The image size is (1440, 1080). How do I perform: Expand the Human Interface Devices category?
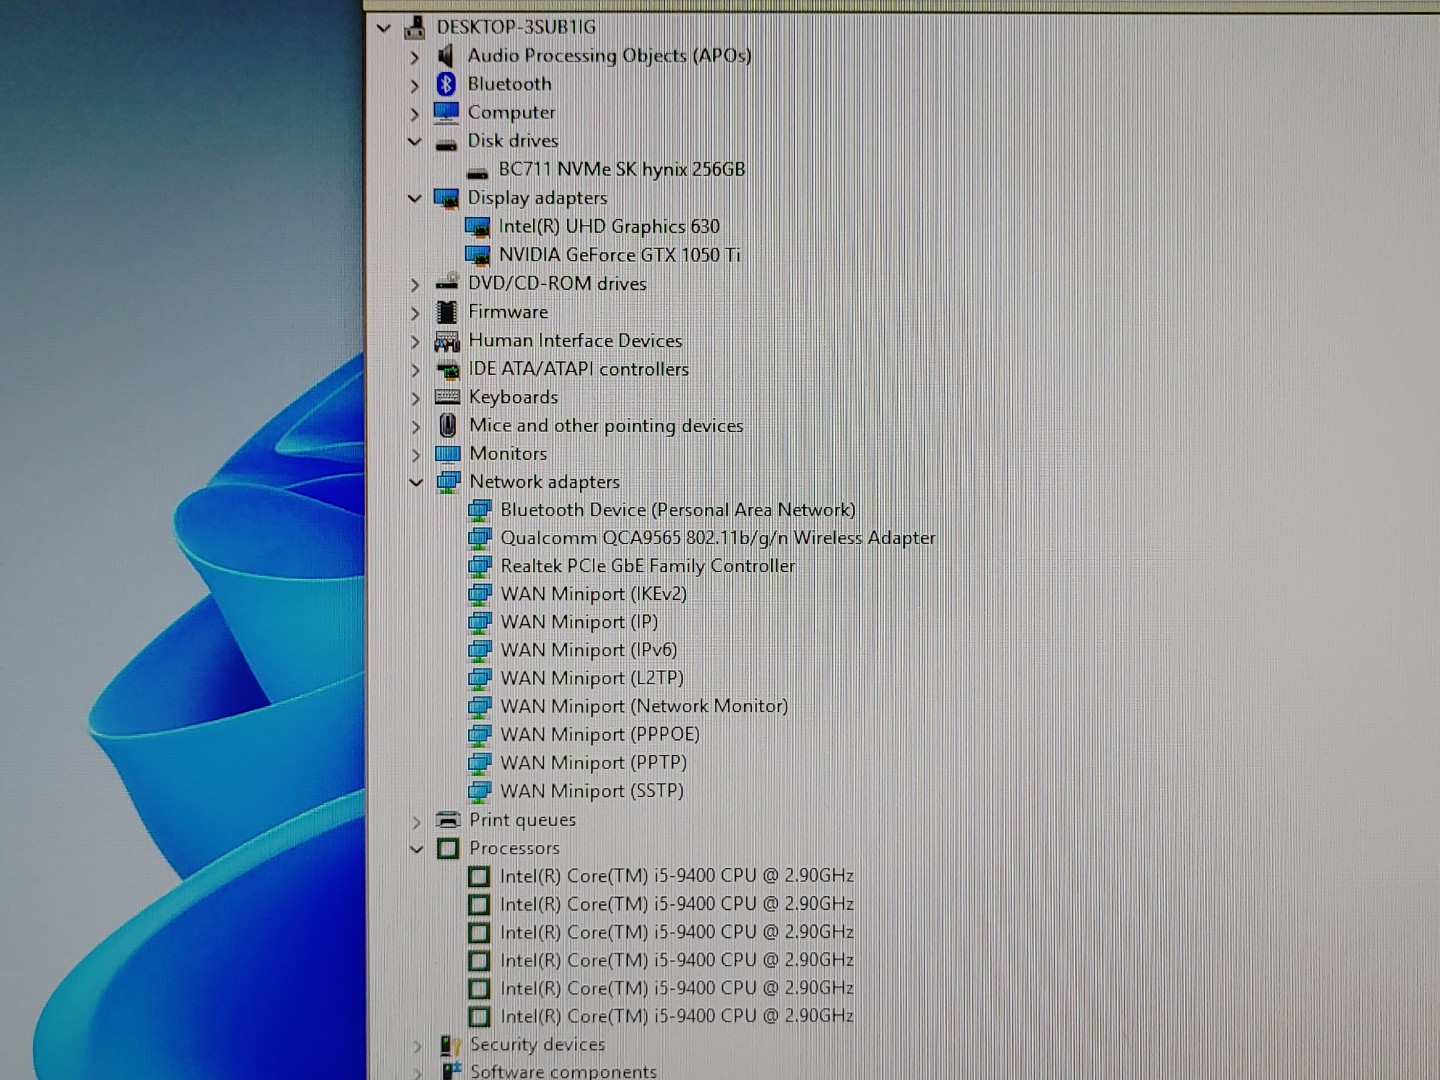(x=415, y=341)
